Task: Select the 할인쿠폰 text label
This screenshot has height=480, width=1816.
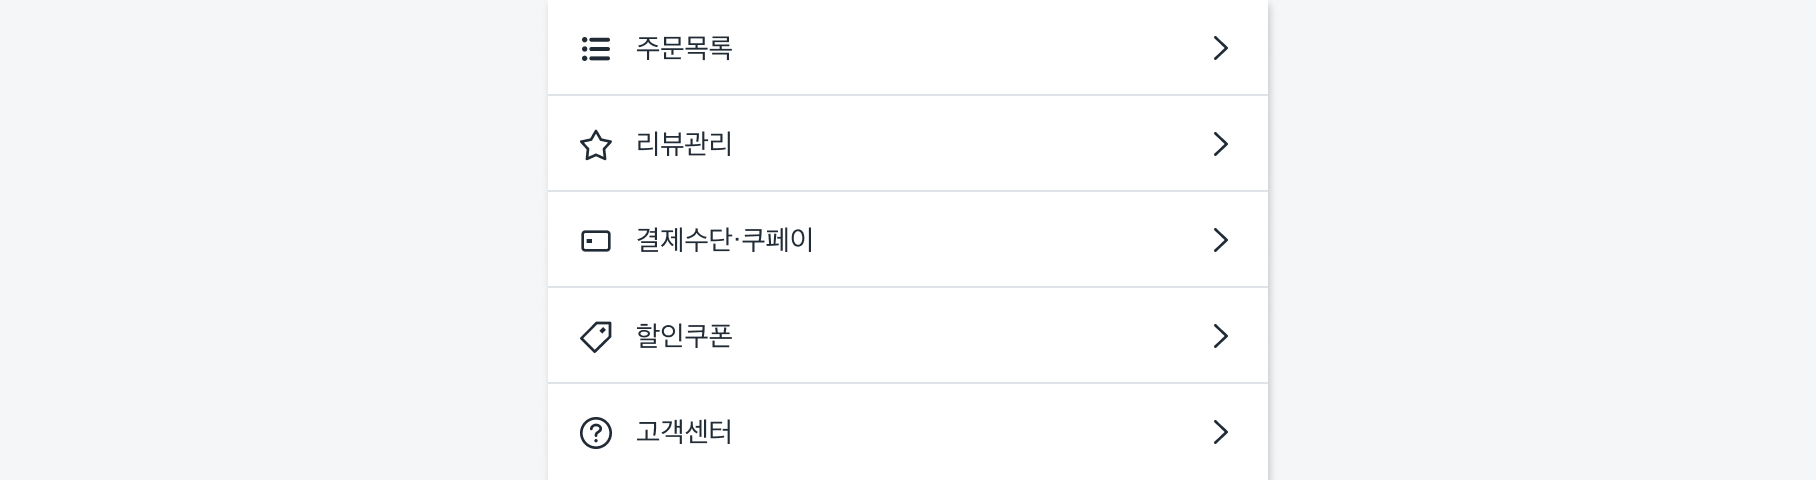Action: tap(684, 336)
